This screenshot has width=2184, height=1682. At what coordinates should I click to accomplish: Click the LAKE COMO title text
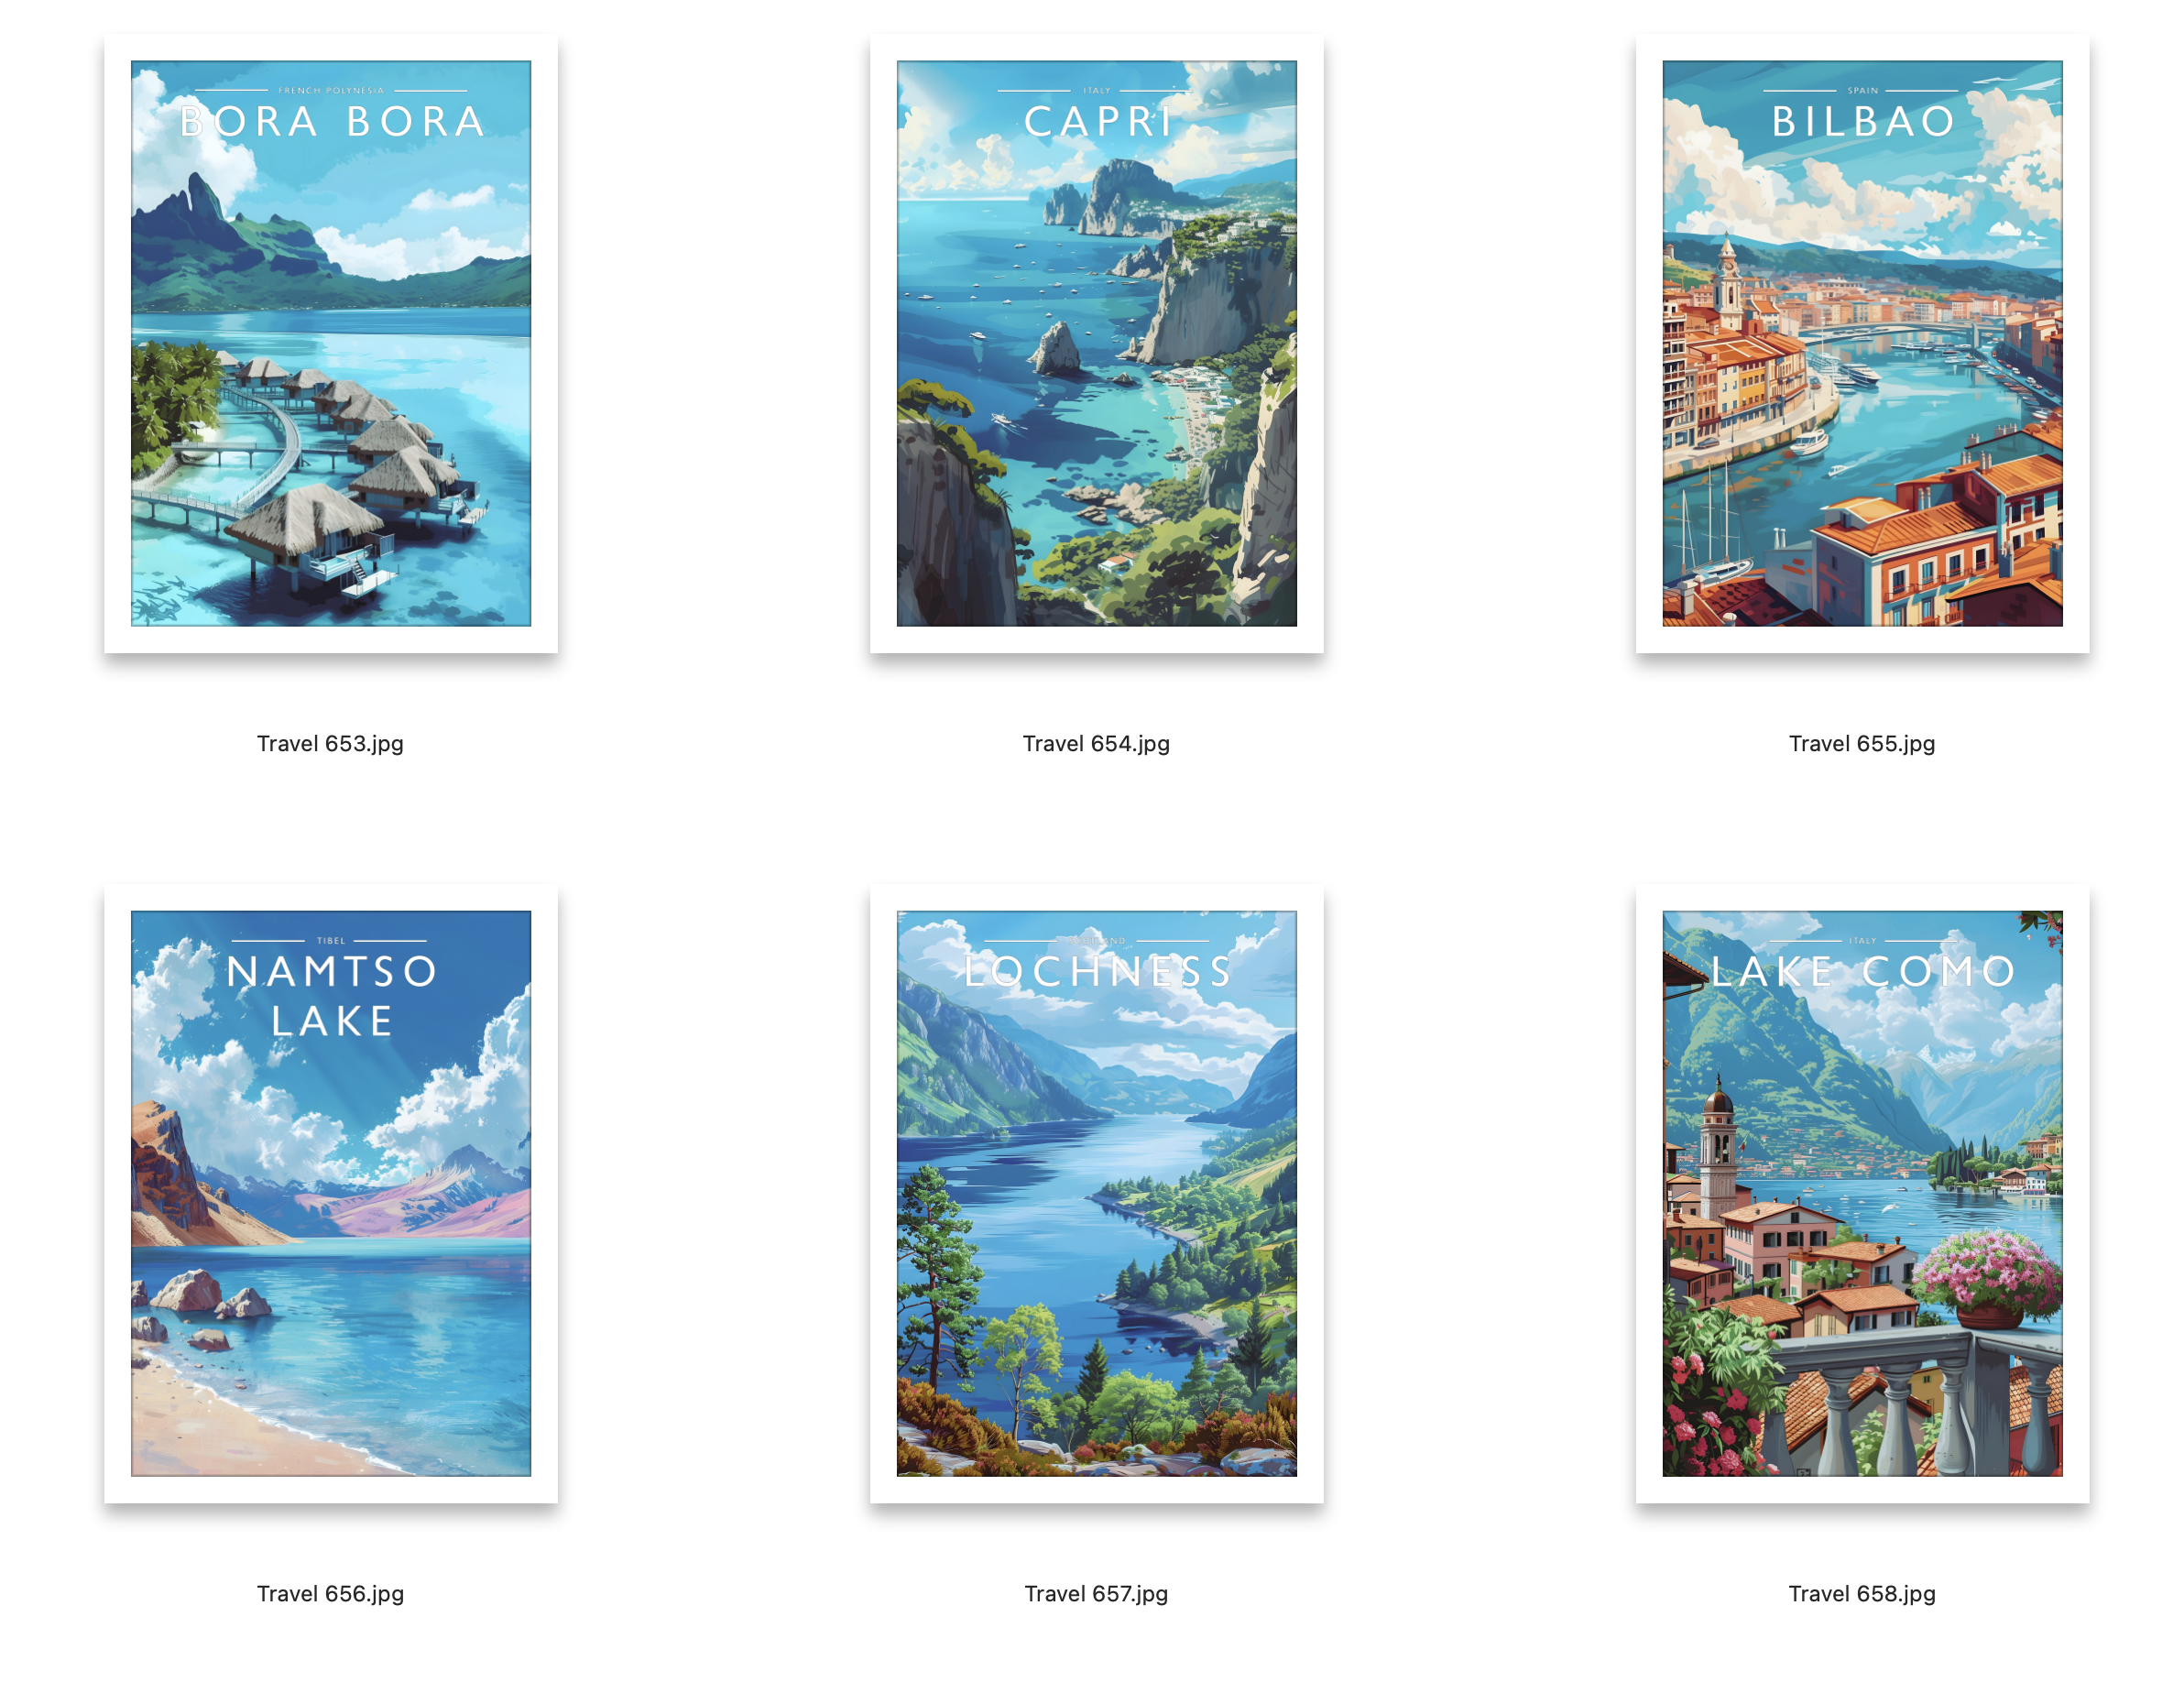1863,972
